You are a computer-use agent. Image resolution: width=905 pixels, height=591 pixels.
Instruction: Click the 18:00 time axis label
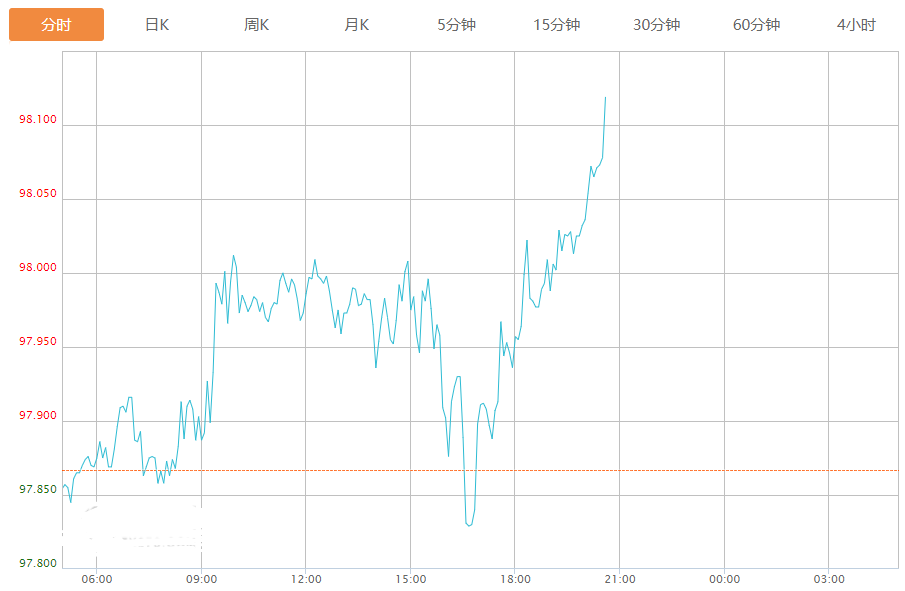coord(515,579)
